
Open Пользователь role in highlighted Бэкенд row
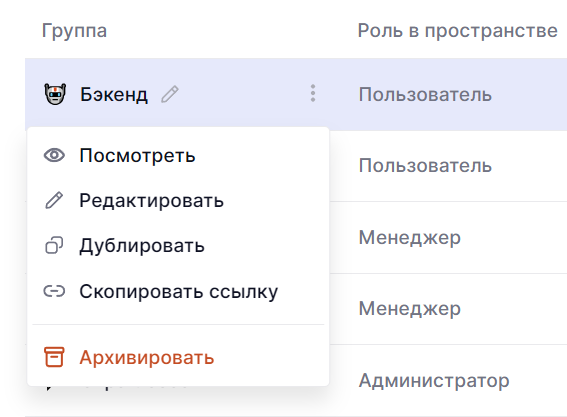(425, 95)
